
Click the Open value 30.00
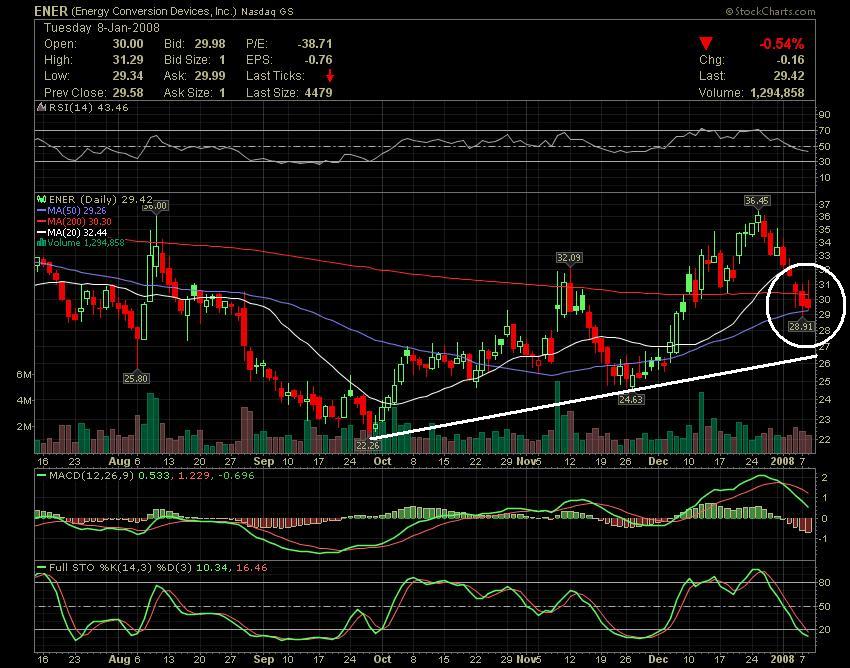(x=128, y=44)
